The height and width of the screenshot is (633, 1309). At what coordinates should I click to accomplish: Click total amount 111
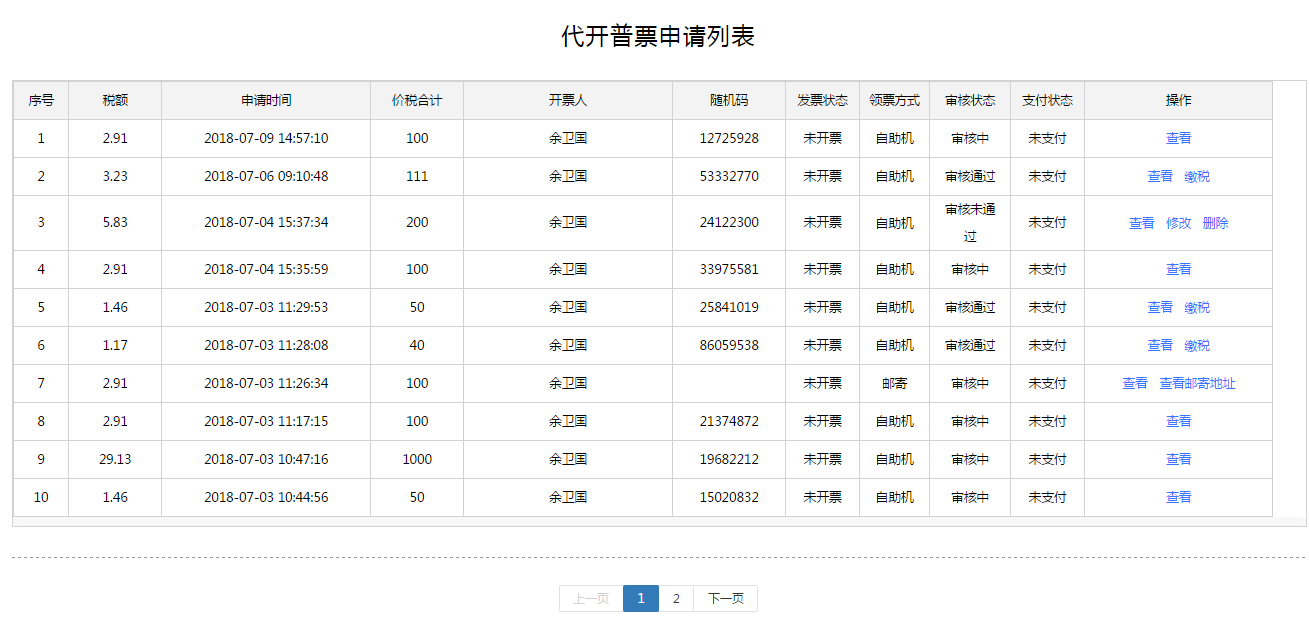(417, 176)
